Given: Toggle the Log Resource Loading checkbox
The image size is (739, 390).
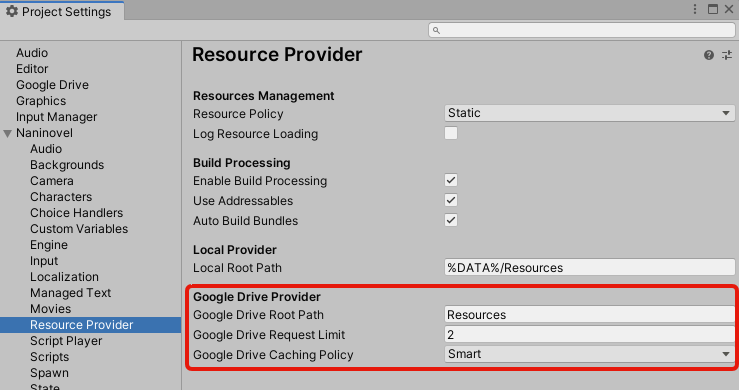Looking at the screenshot, I should pos(451,133).
